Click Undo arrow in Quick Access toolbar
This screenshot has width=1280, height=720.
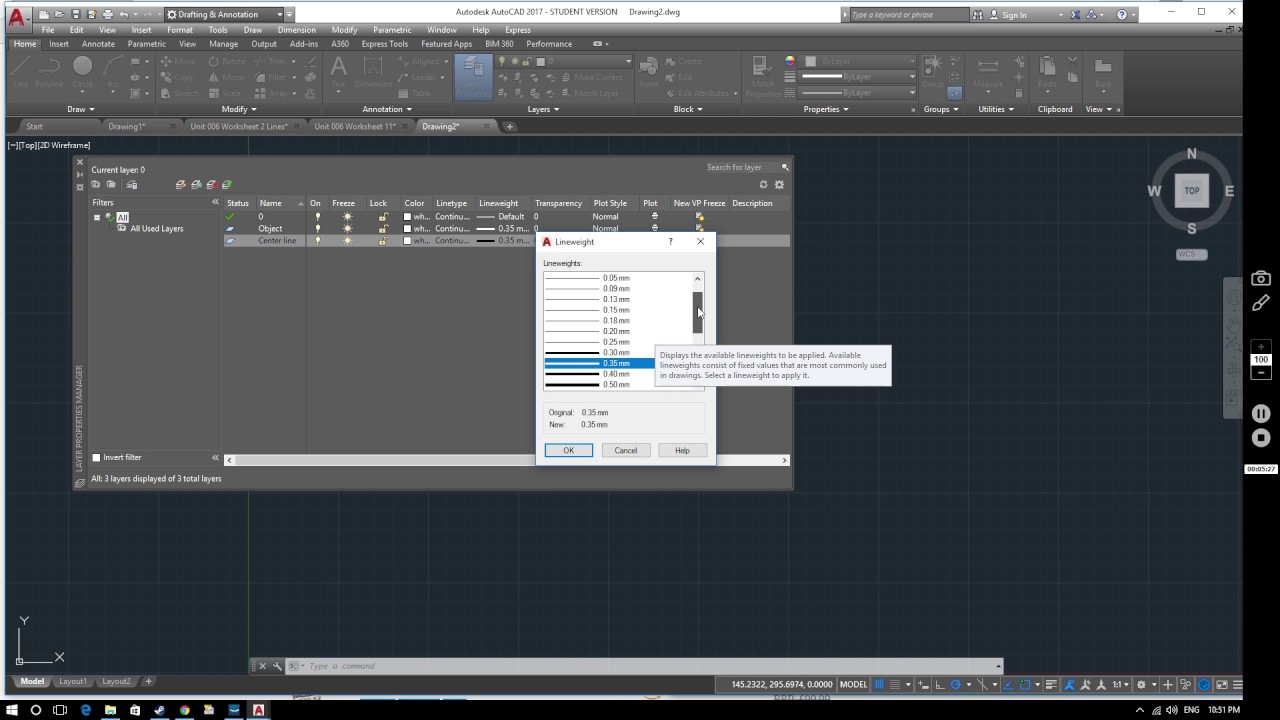point(124,15)
